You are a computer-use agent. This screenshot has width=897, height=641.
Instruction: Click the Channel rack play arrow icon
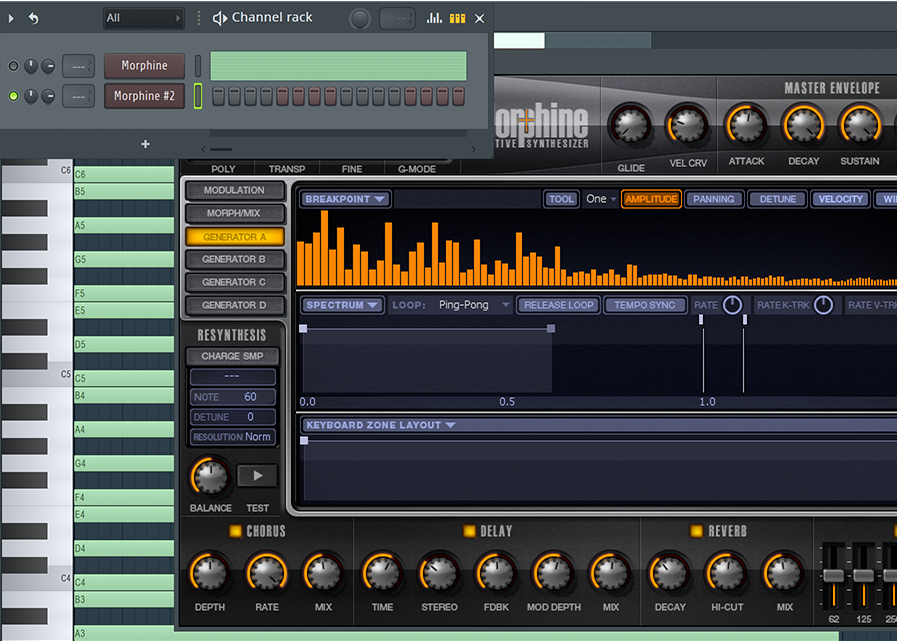click(12, 18)
